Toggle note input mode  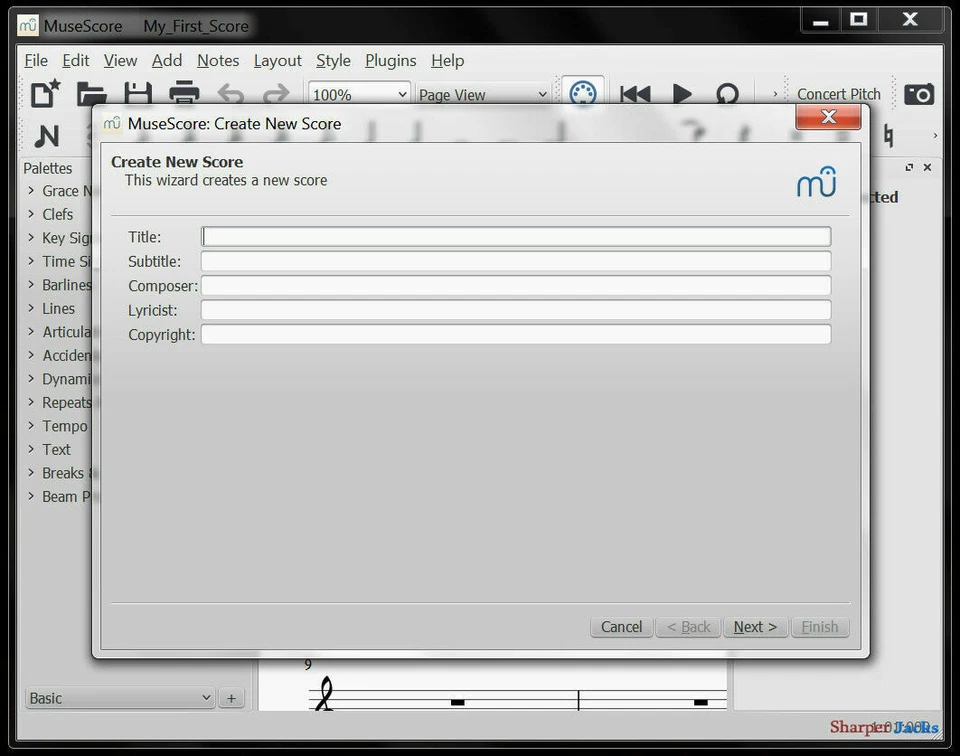[x=46, y=136]
